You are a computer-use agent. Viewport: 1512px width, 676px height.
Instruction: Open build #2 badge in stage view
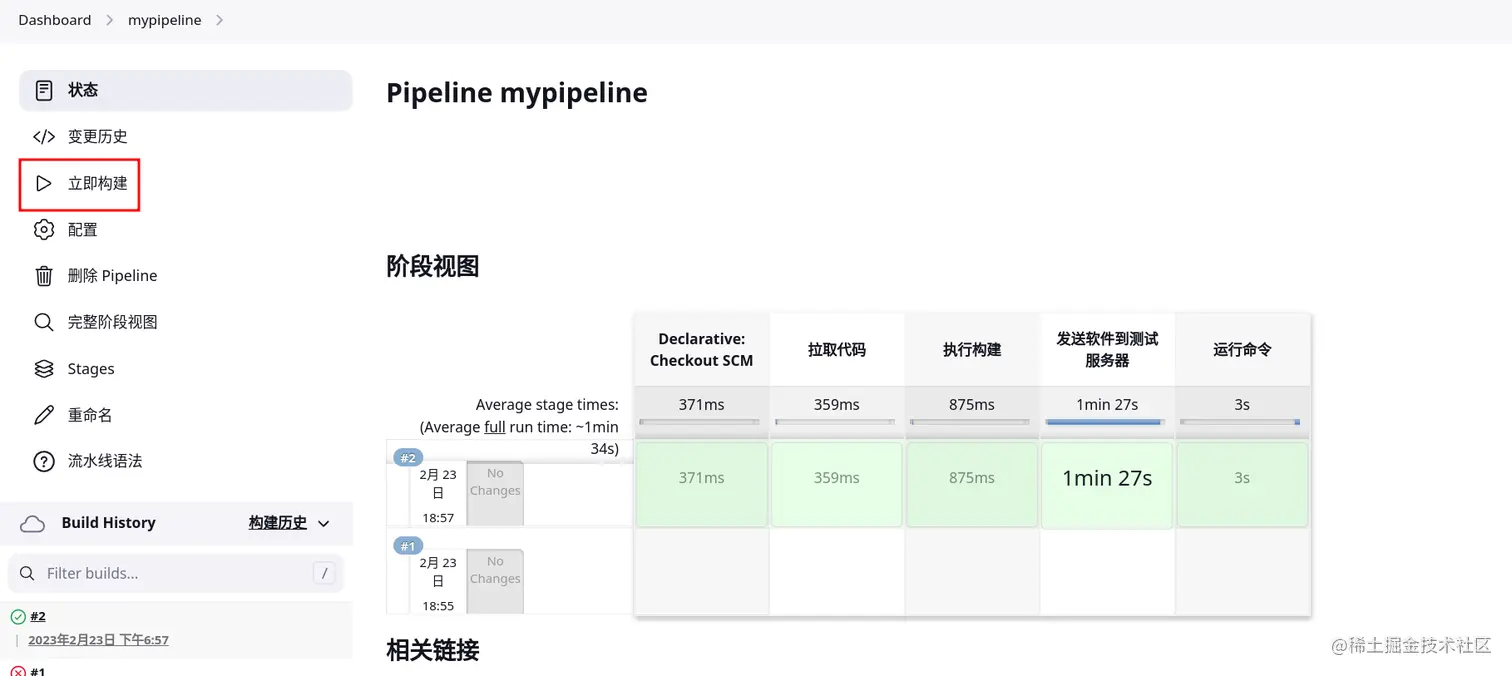point(408,458)
